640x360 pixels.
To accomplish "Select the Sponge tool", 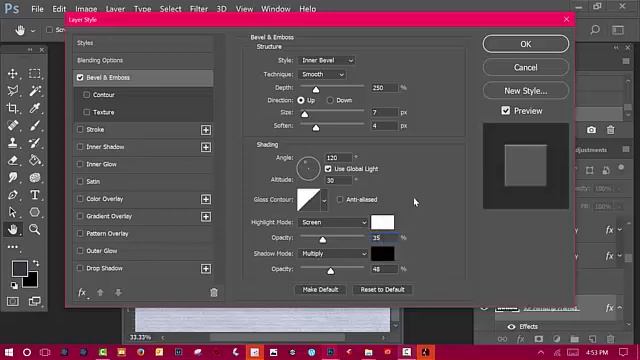I will (x=35, y=178).
